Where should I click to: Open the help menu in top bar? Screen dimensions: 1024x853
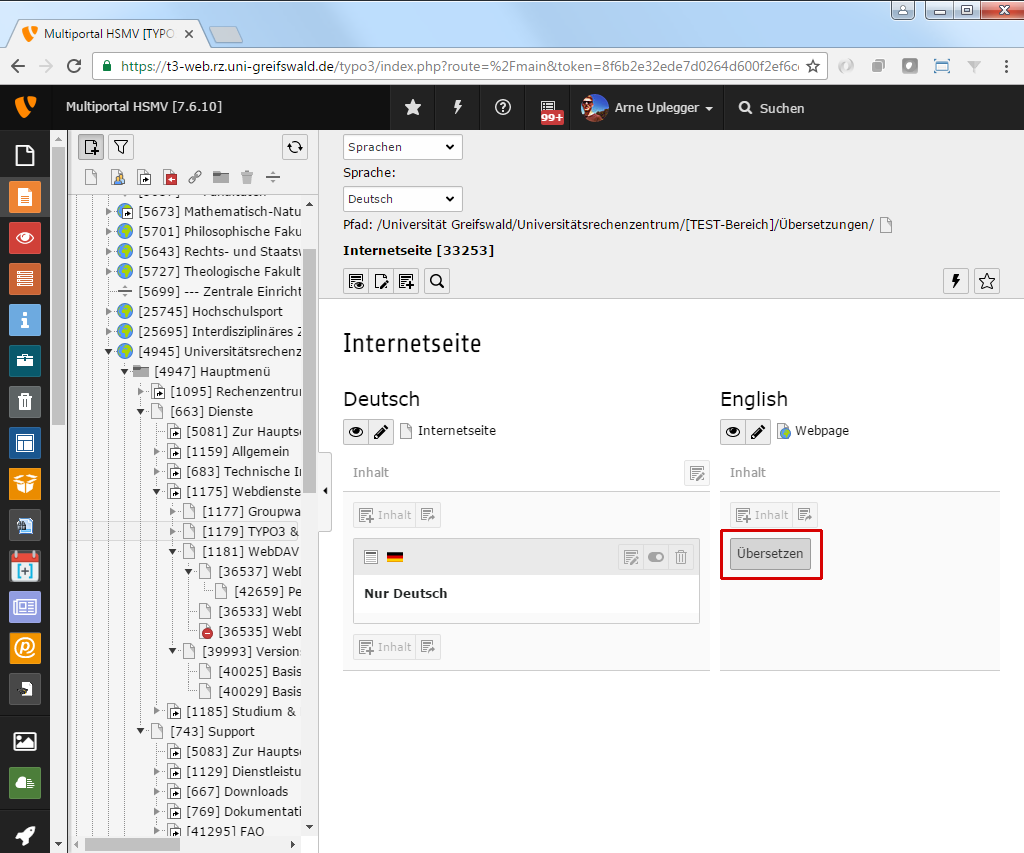tap(503, 108)
